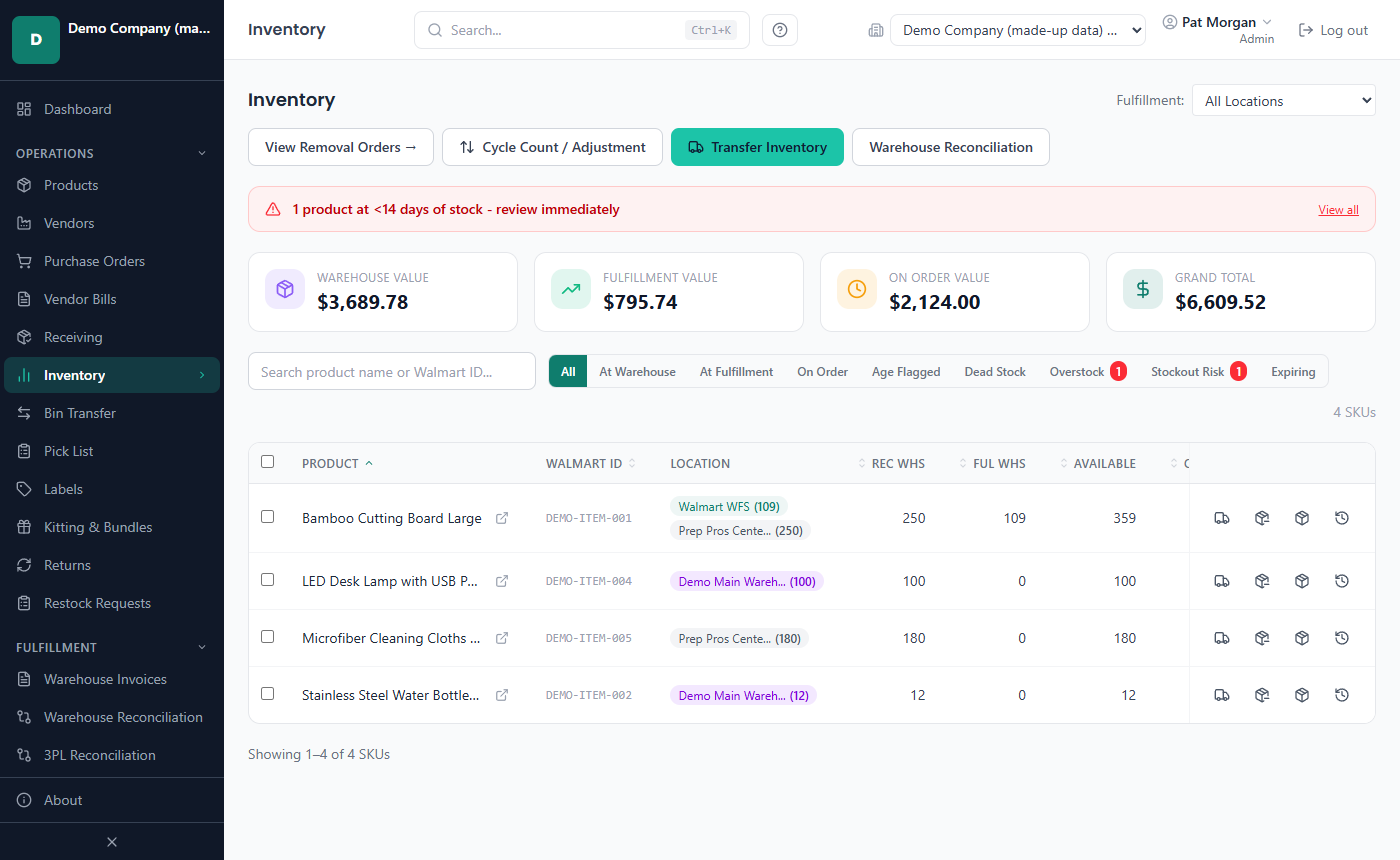This screenshot has width=1400, height=860.
Task: Click the truck icon in the Stainless Steel Water Bottle row
Action: point(1222,695)
